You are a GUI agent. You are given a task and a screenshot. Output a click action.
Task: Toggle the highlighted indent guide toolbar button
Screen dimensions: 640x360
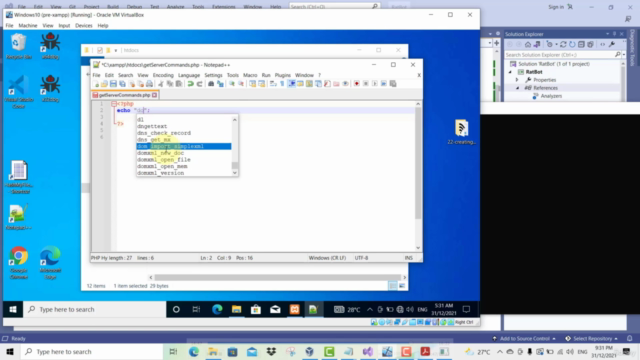click(291, 84)
